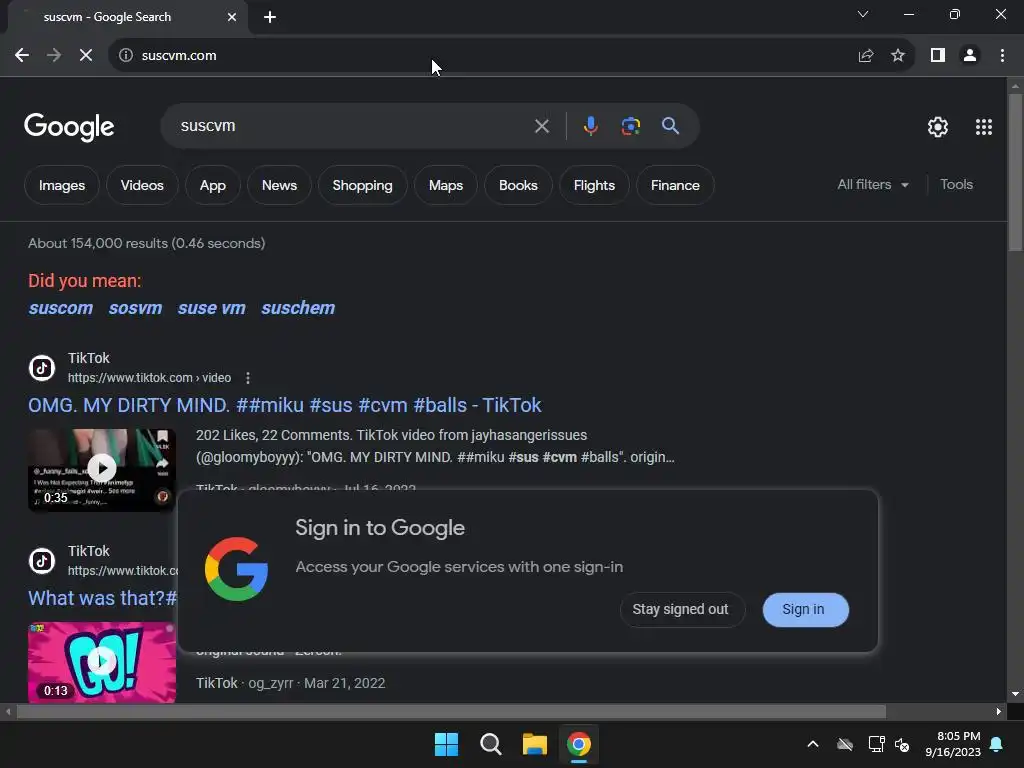Filter results by Flights
This screenshot has height=768, width=1024.
pos(594,185)
